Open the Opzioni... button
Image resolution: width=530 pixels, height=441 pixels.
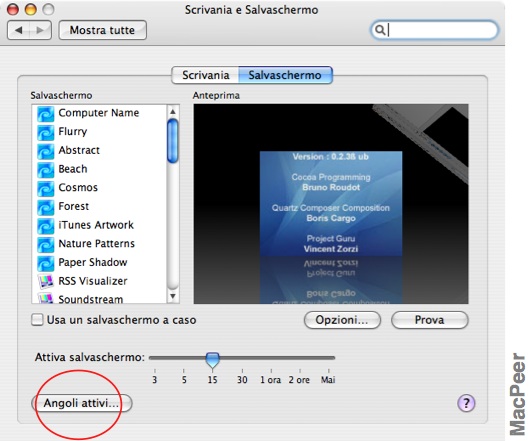(x=342, y=320)
